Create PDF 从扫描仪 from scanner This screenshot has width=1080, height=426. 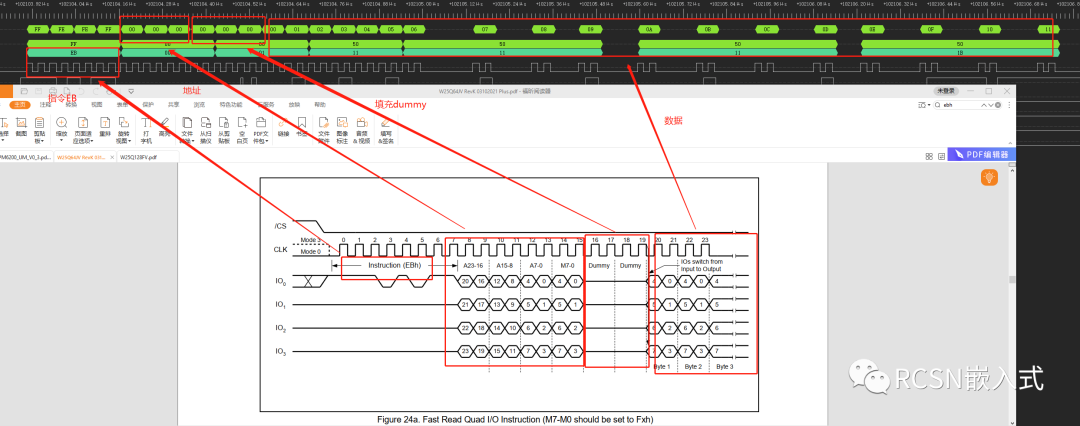(x=206, y=130)
